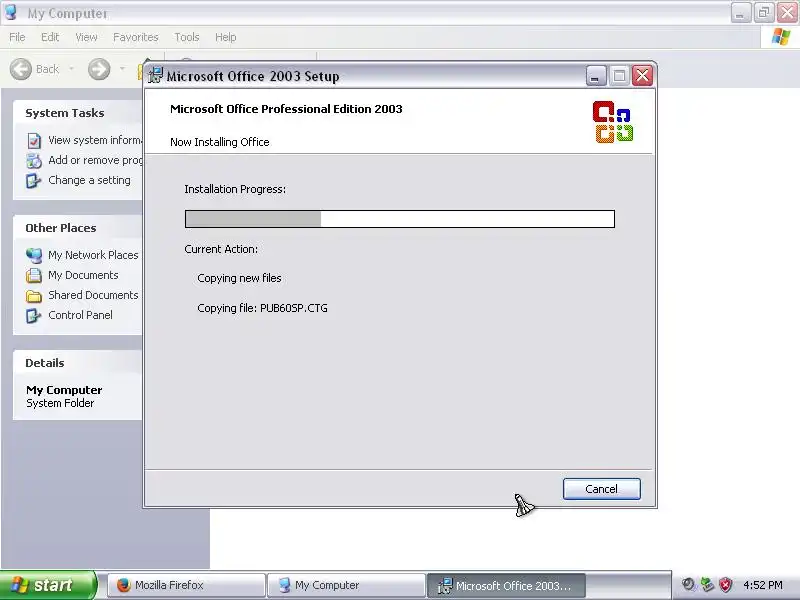Open the Edit menu in My Computer
Image resolution: width=800 pixels, height=600 pixels.
(50, 37)
